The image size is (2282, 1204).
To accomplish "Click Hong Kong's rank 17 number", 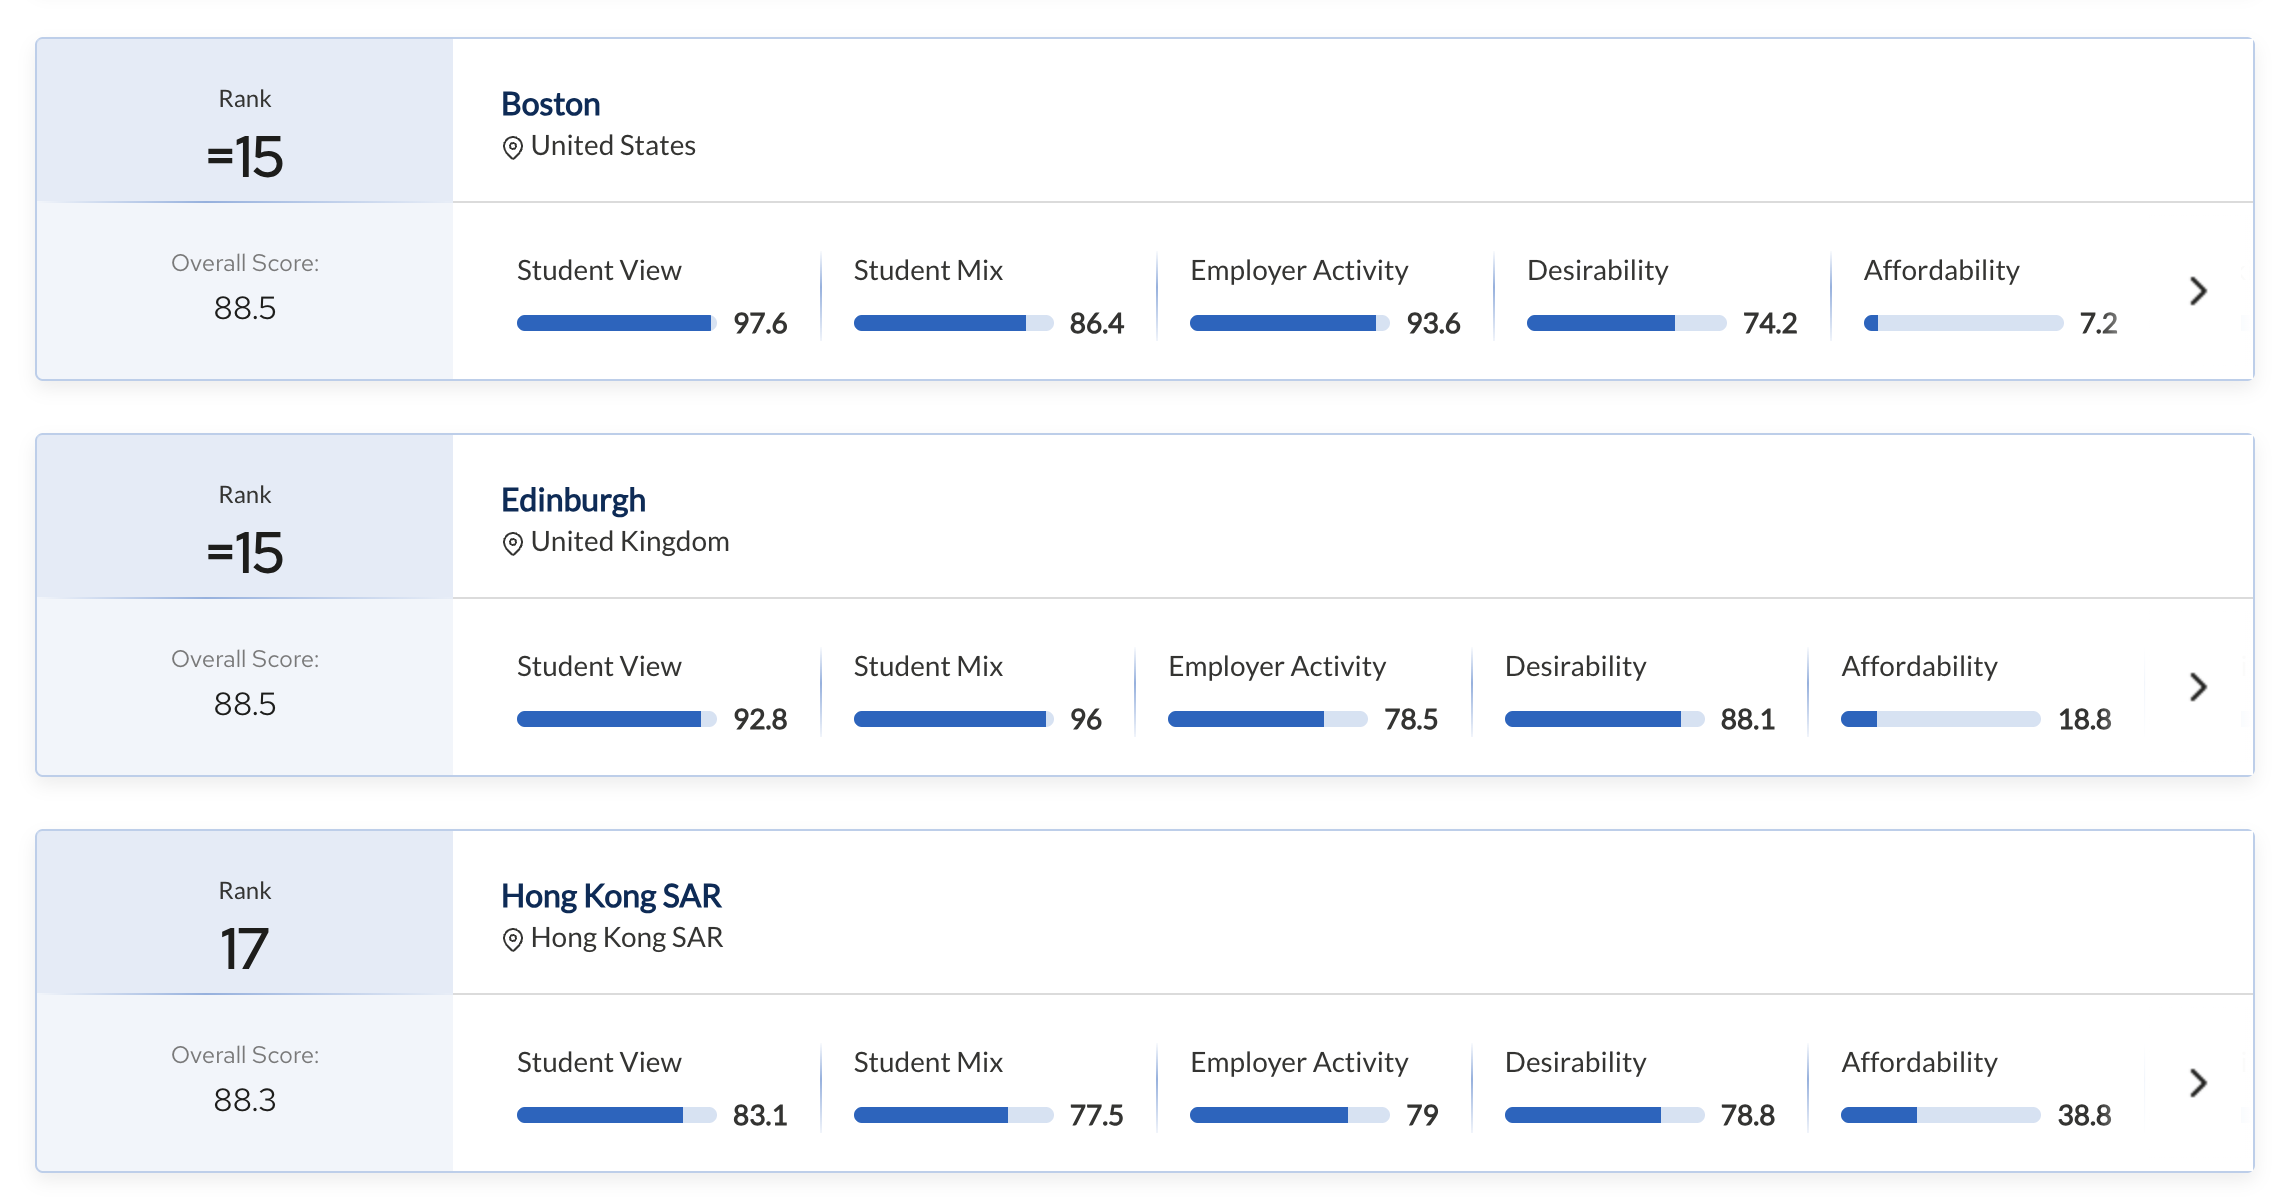I will click(x=245, y=949).
